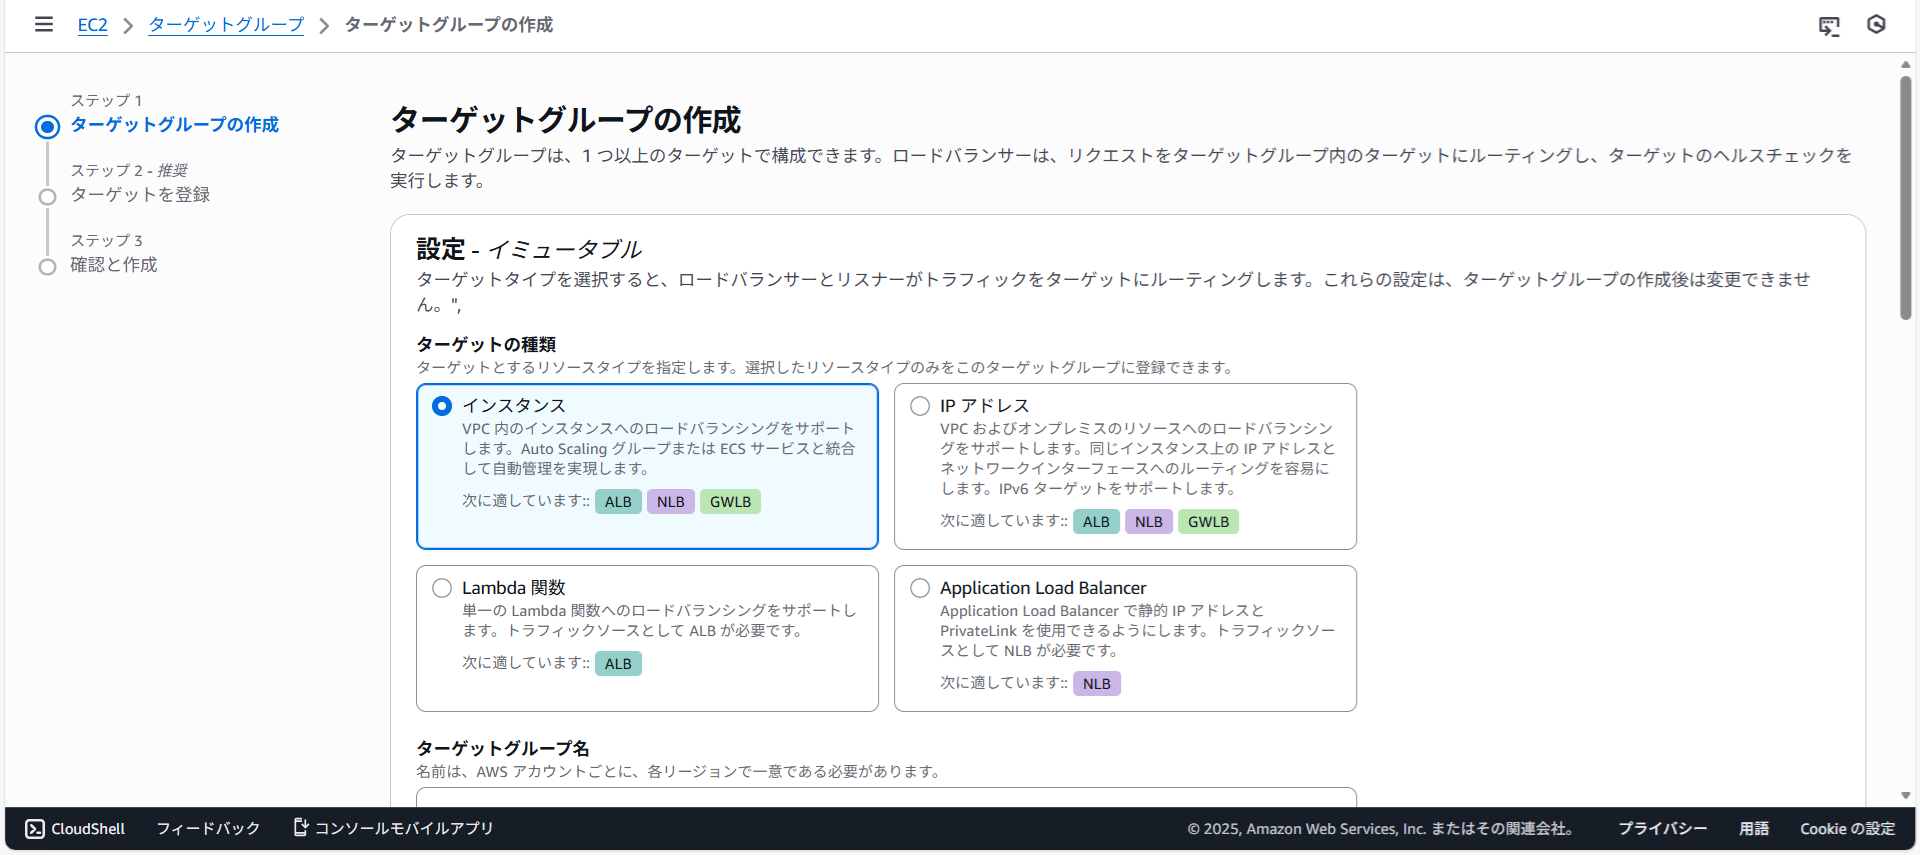The height and width of the screenshot is (855, 1920).
Task: Choose Application Load Balancer target type
Action: click(x=920, y=588)
